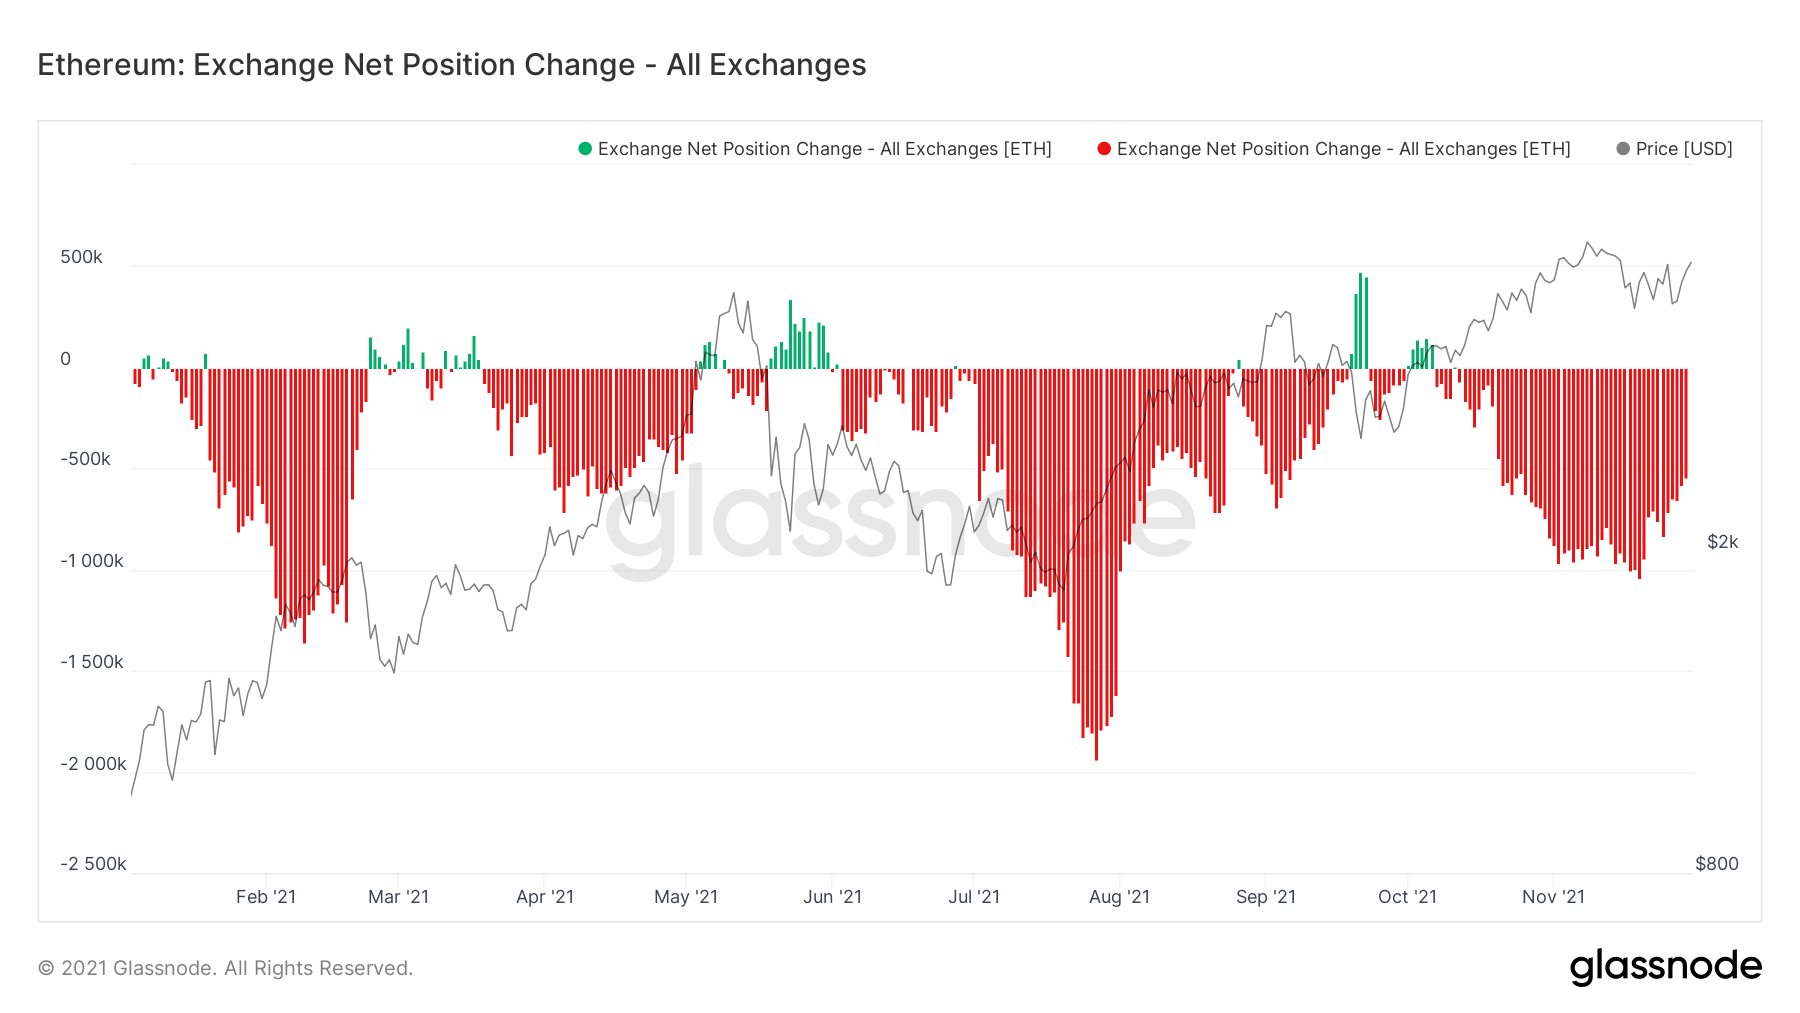Select the May '21 x-axis label

pos(686,897)
